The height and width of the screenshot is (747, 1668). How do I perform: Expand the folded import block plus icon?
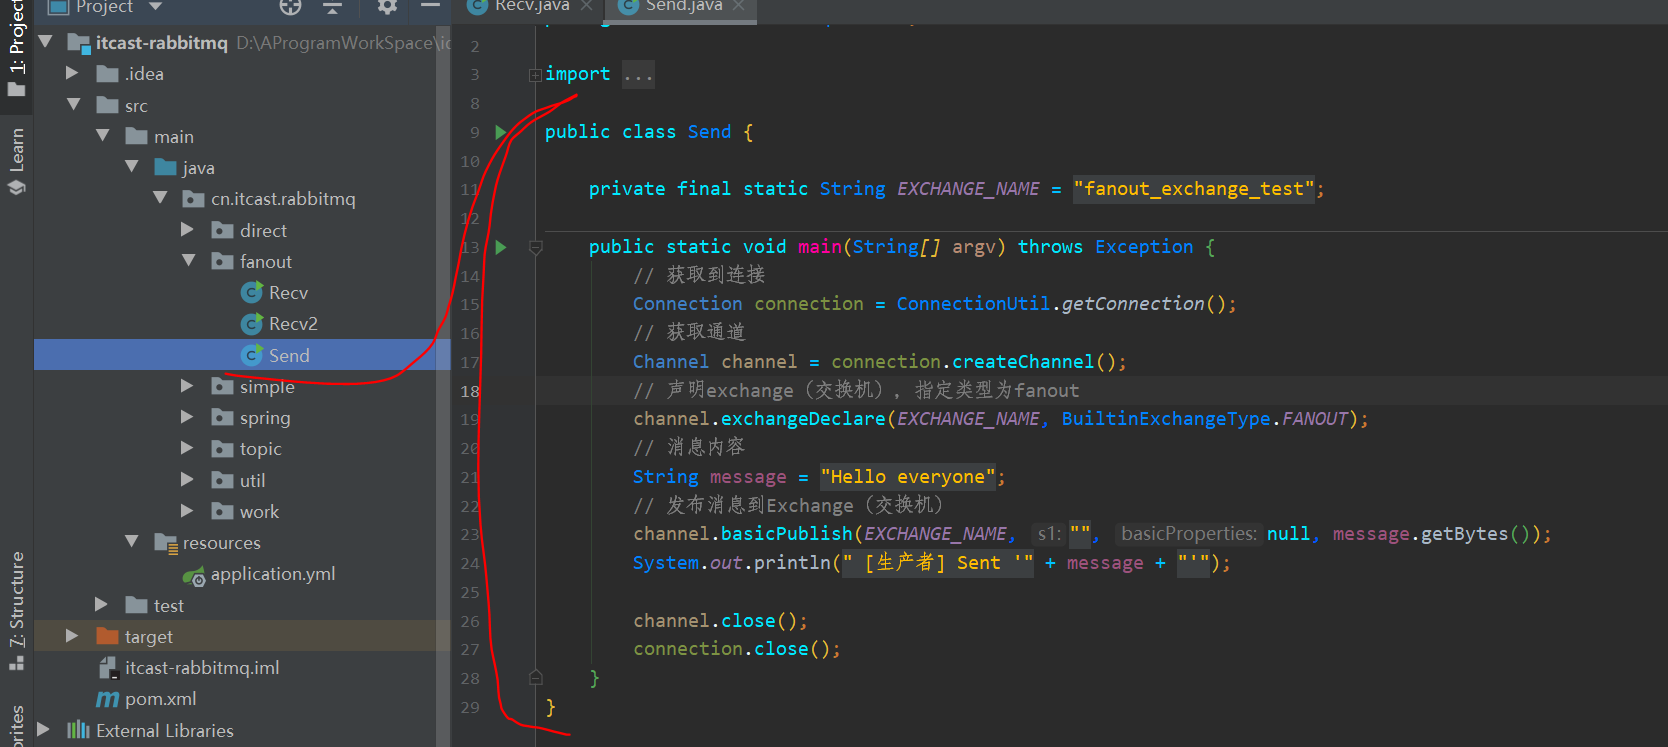tap(536, 75)
